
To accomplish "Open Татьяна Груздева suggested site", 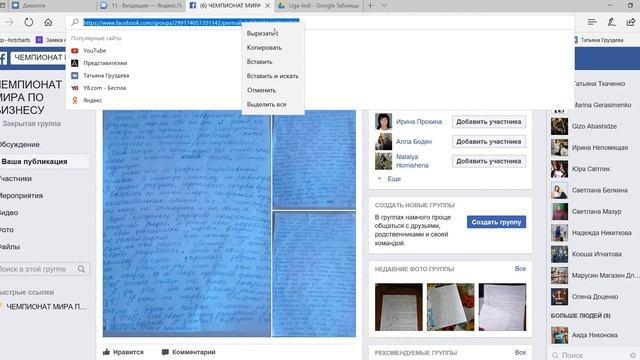I will [106, 76].
